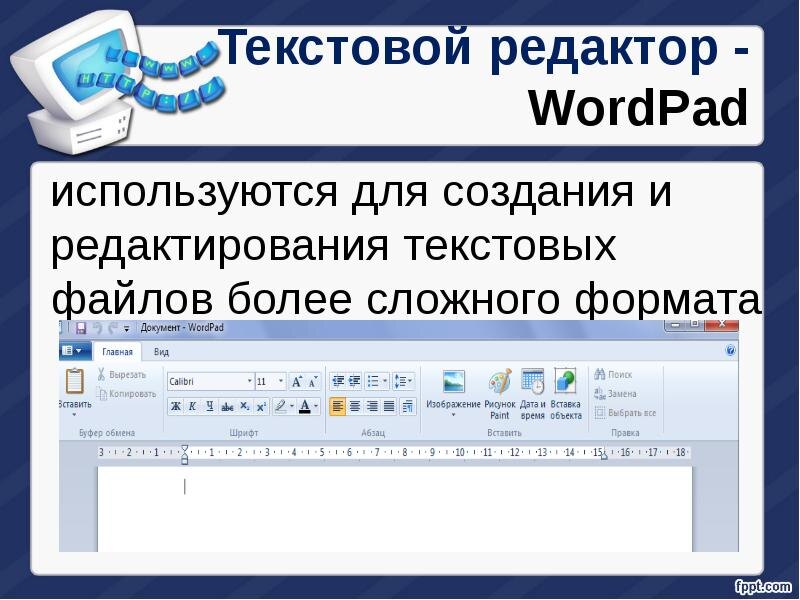The image size is (800, 600).
Task: Toggle italic (К) formatting
Action: 192,406
